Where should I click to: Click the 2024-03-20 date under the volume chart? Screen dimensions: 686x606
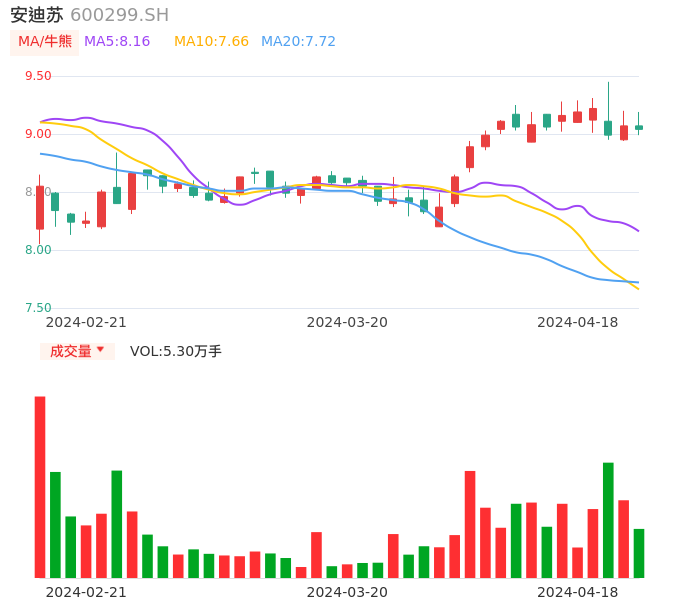347,592
